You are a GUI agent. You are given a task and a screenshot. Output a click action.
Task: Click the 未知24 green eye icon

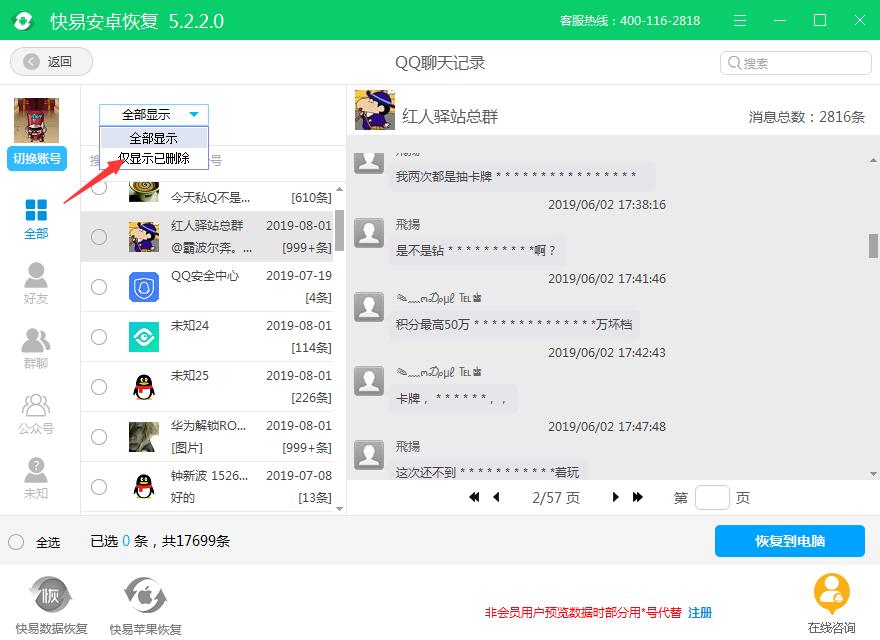click(x=144, y=337)
